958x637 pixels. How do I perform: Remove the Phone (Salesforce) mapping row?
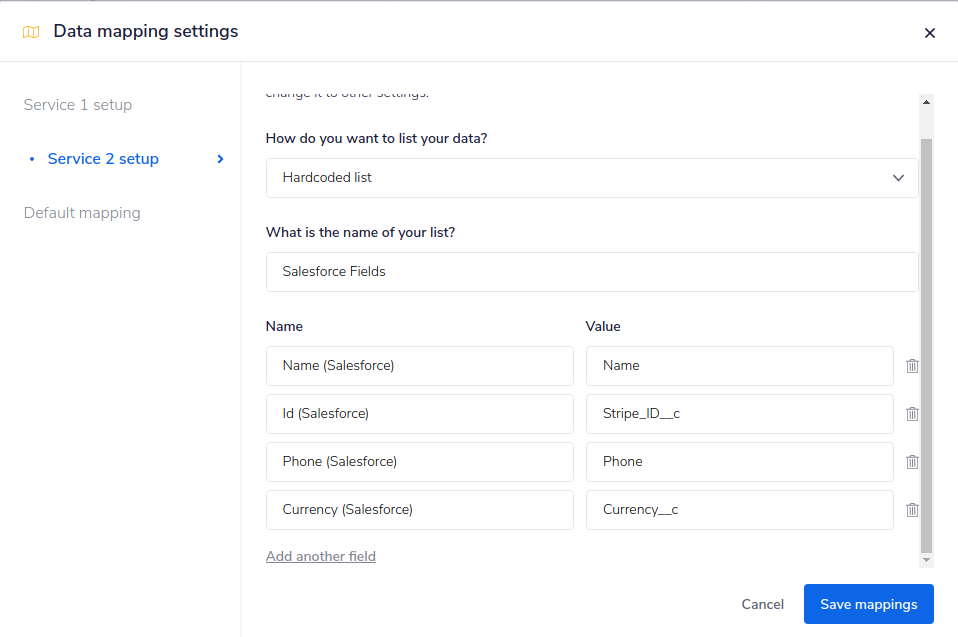[912, 462]
